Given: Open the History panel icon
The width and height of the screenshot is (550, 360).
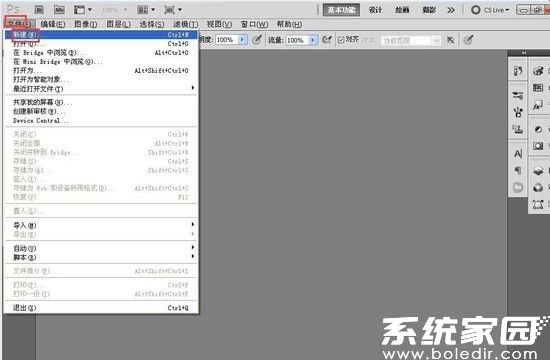Looking at the screenshot, I should coord(518,71).
